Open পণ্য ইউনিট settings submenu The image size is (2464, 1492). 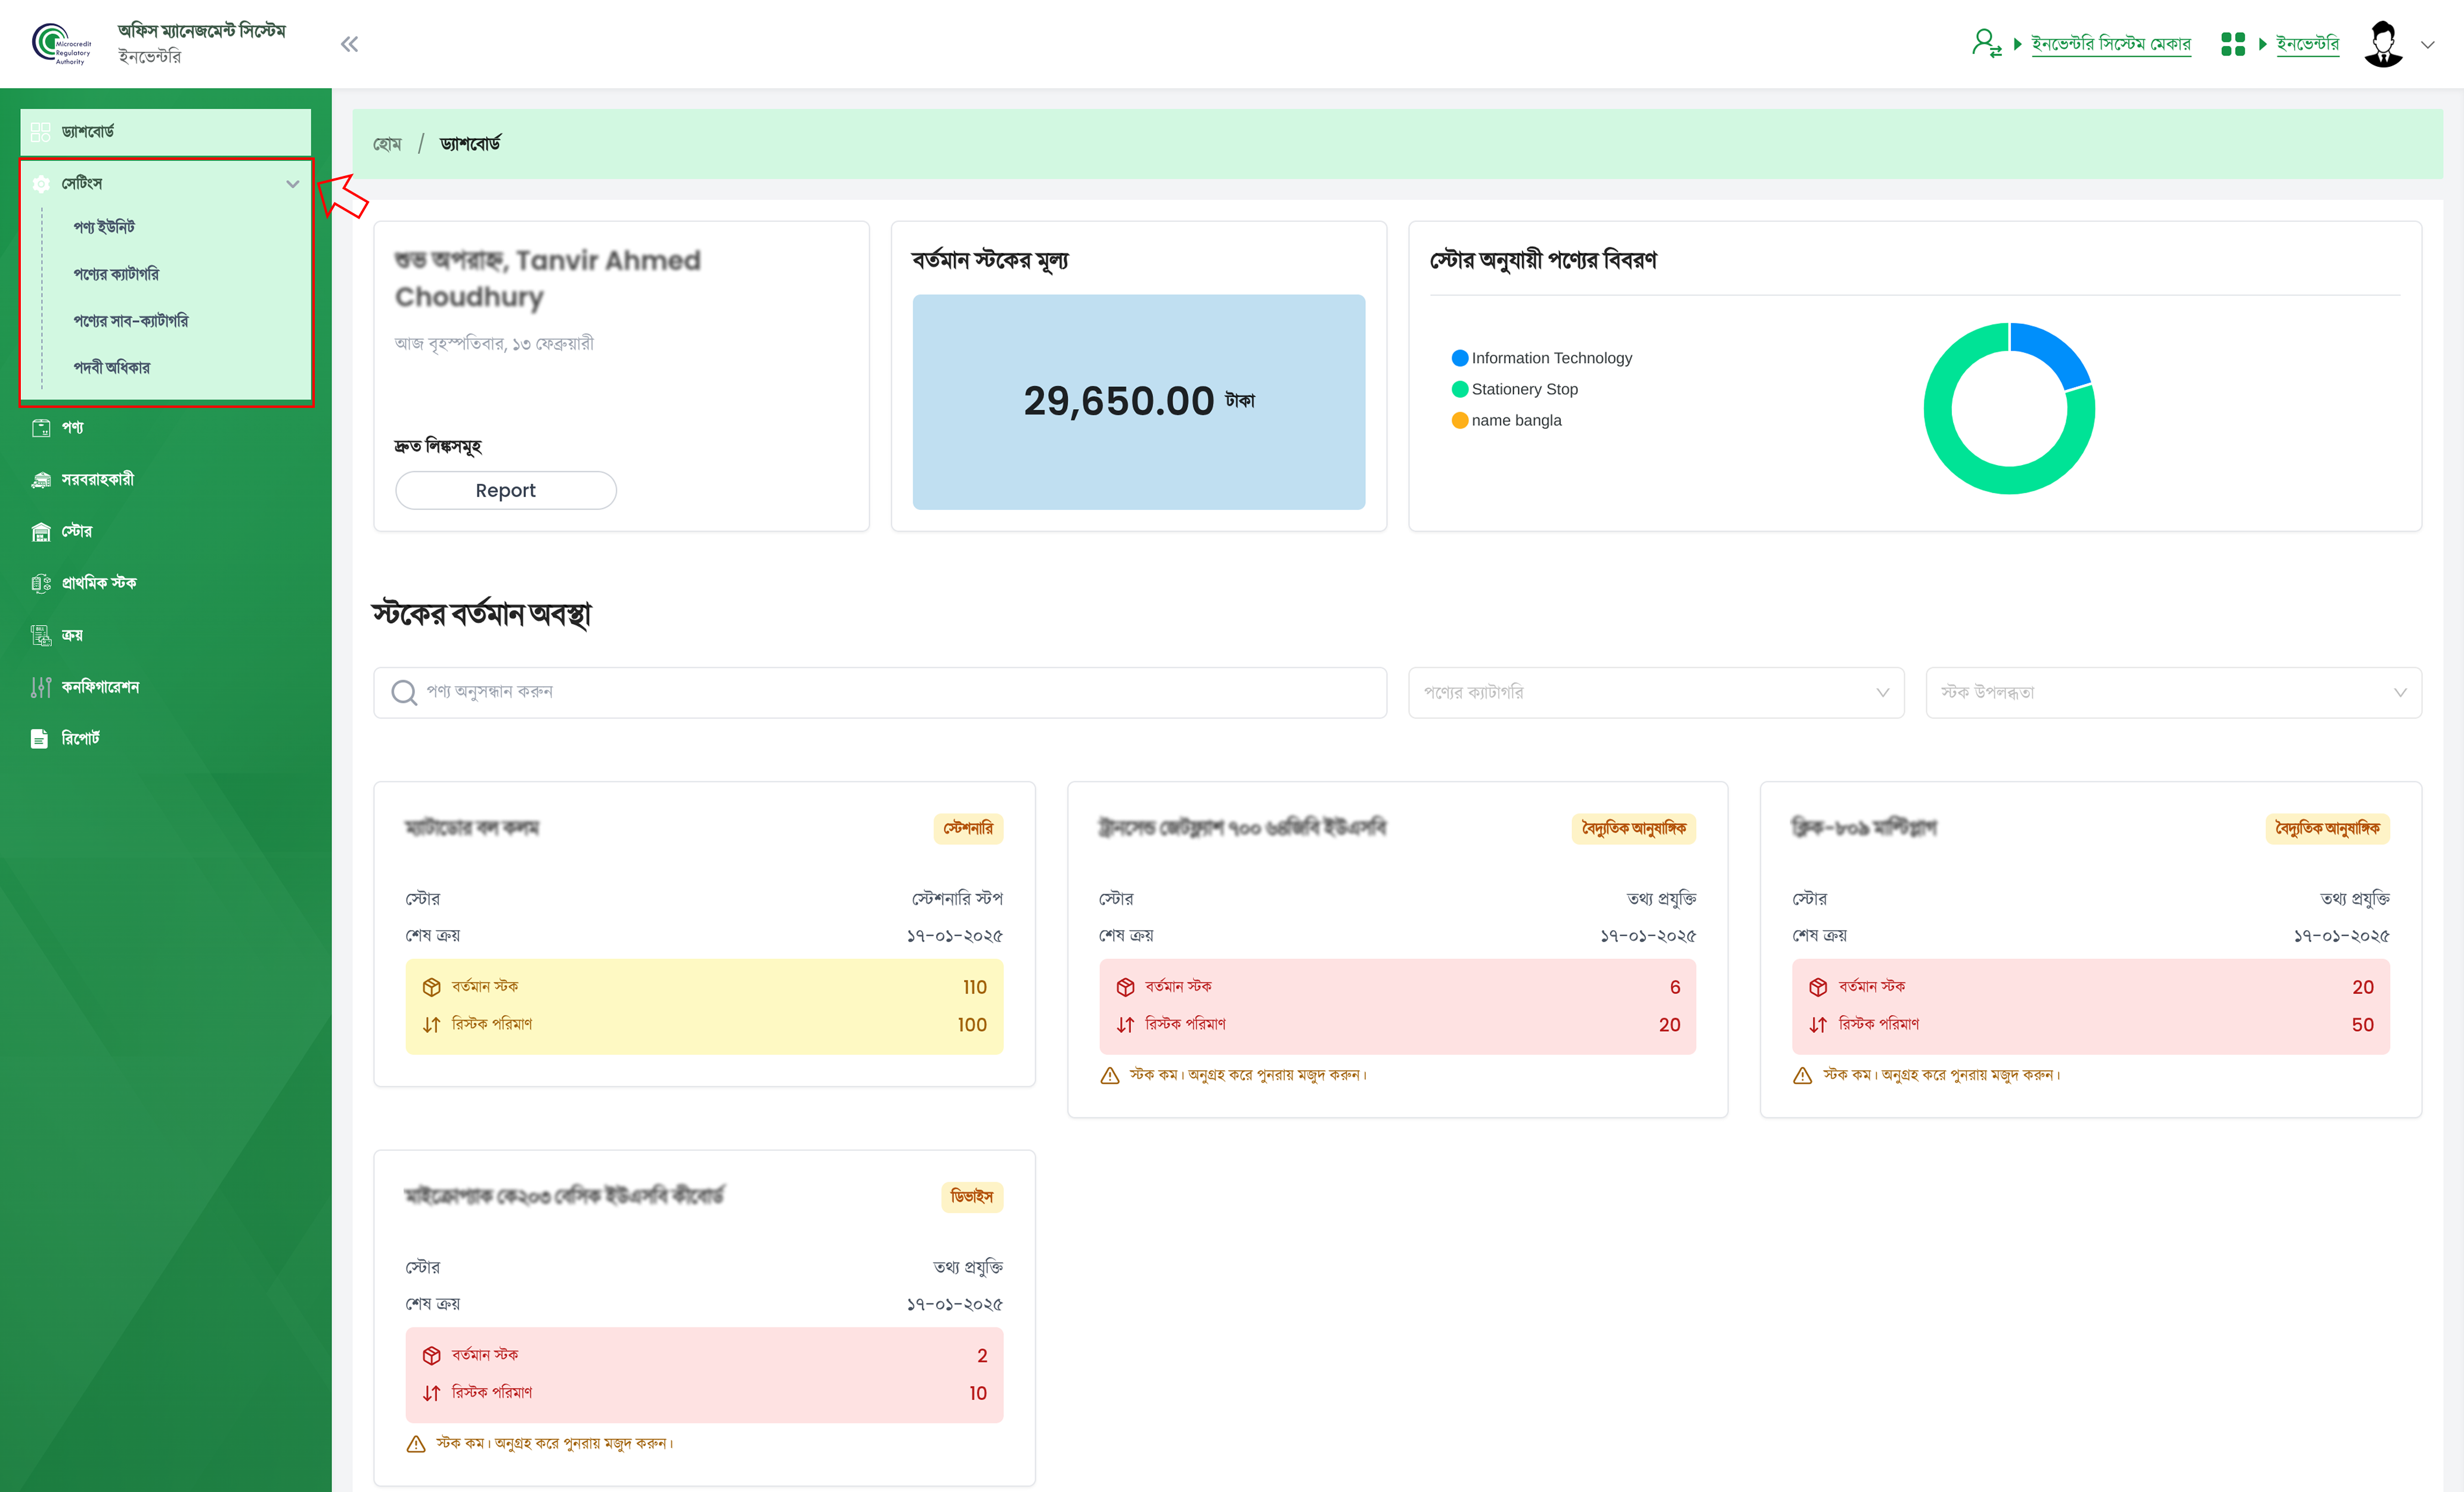tap(104, 227)
